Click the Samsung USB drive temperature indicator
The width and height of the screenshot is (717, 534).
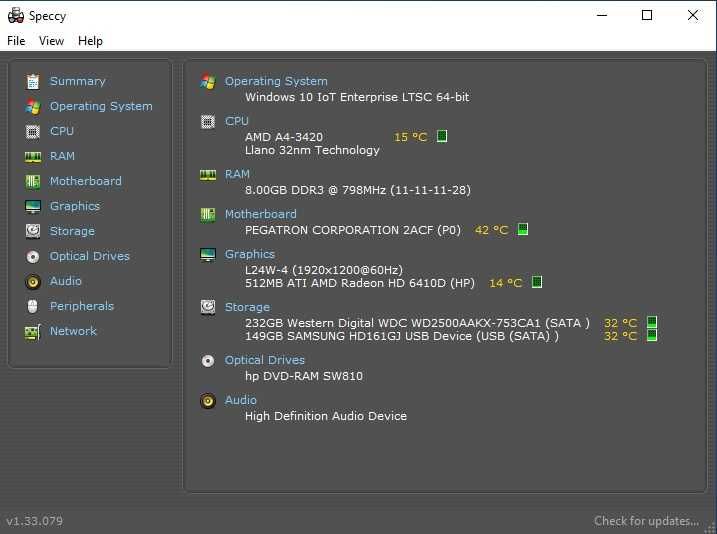click(x=653, y=336)
